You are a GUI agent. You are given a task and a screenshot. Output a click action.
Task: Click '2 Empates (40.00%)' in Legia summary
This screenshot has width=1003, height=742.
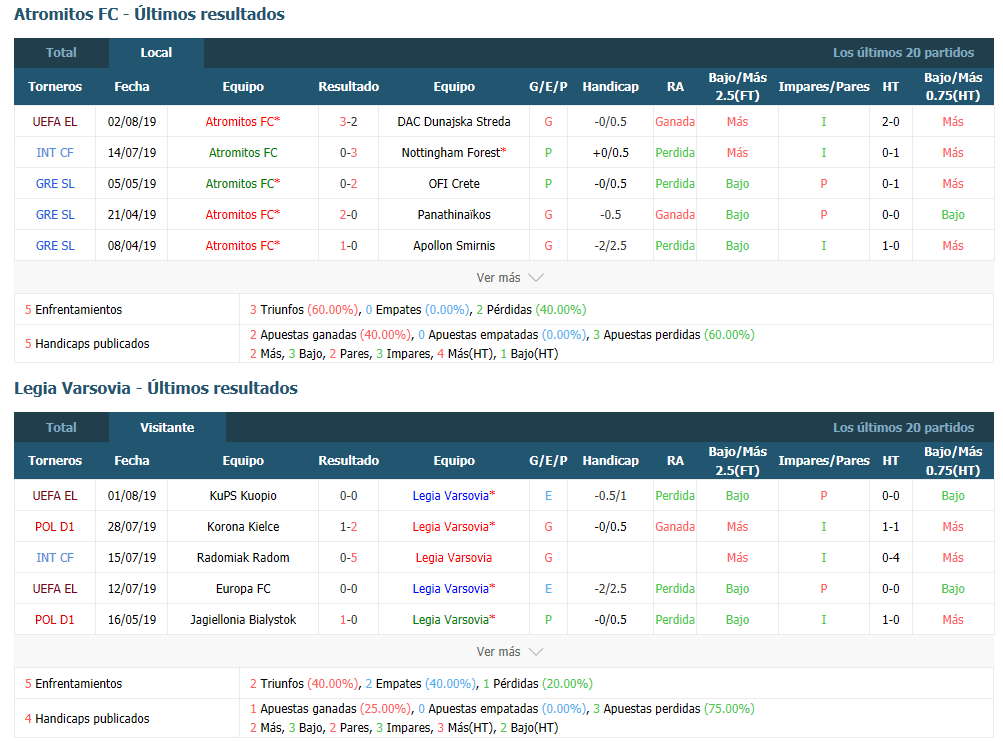pos(421,684)
